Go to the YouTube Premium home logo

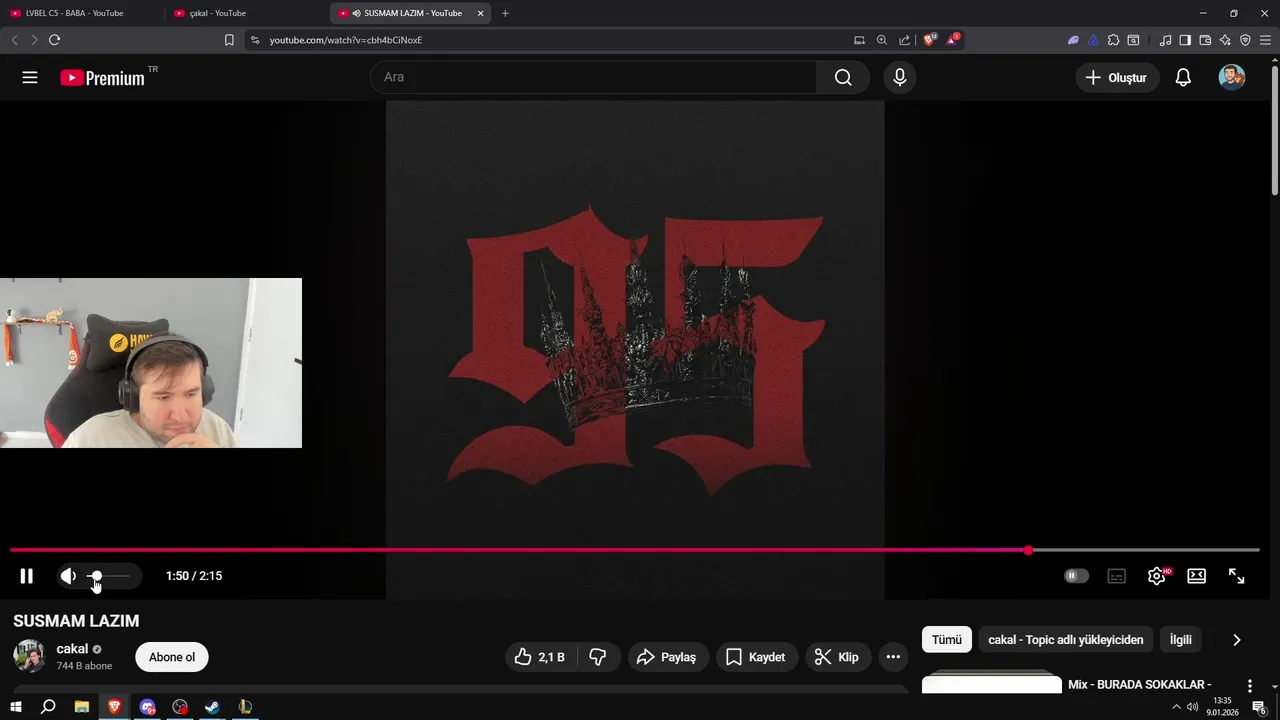click(x=102, y=78)
